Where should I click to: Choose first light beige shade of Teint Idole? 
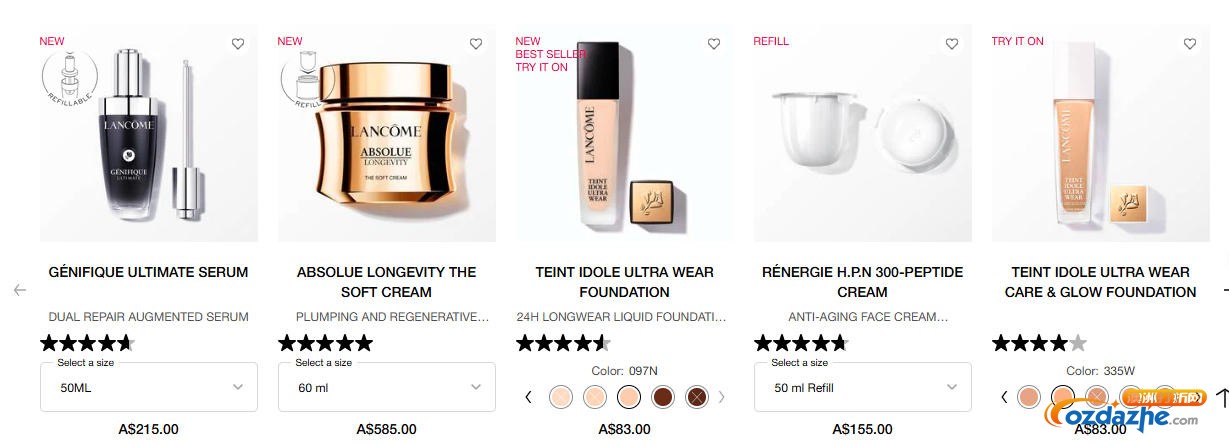(x=561, y=397)
